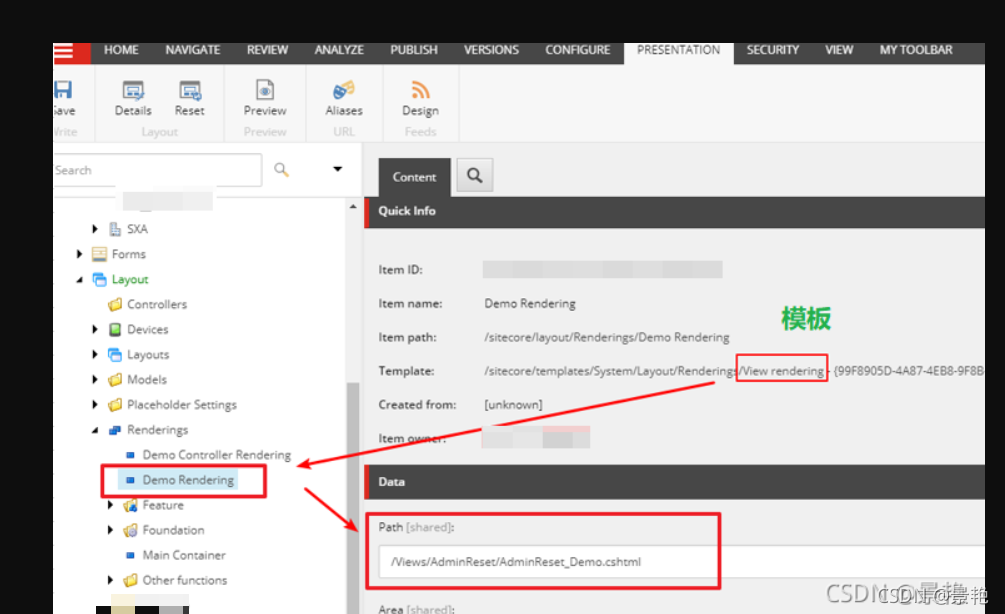
Task: Switch to the NAVIGATE ribbon tab
Action: click(193, 50)
